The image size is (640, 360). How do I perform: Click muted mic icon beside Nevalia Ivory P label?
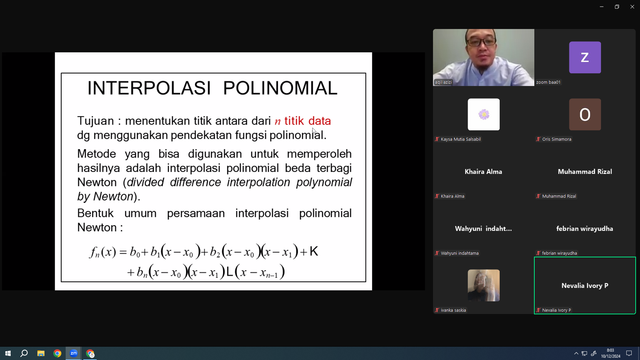(538, 310)
